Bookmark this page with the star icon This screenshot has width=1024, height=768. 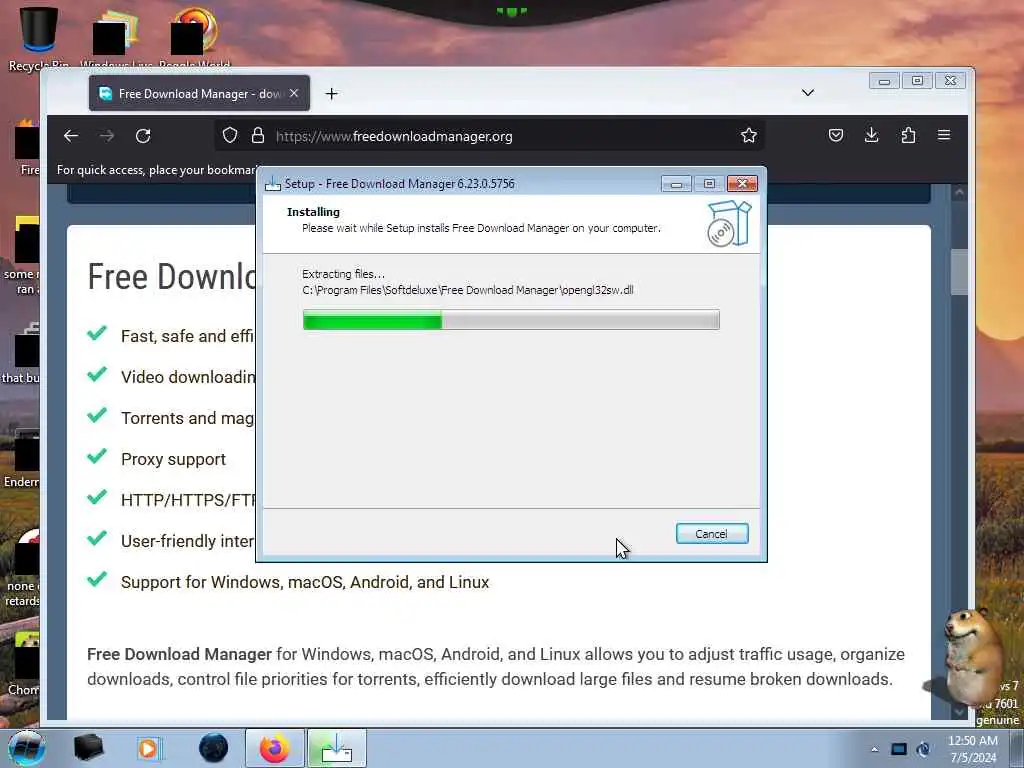point(748,135)
